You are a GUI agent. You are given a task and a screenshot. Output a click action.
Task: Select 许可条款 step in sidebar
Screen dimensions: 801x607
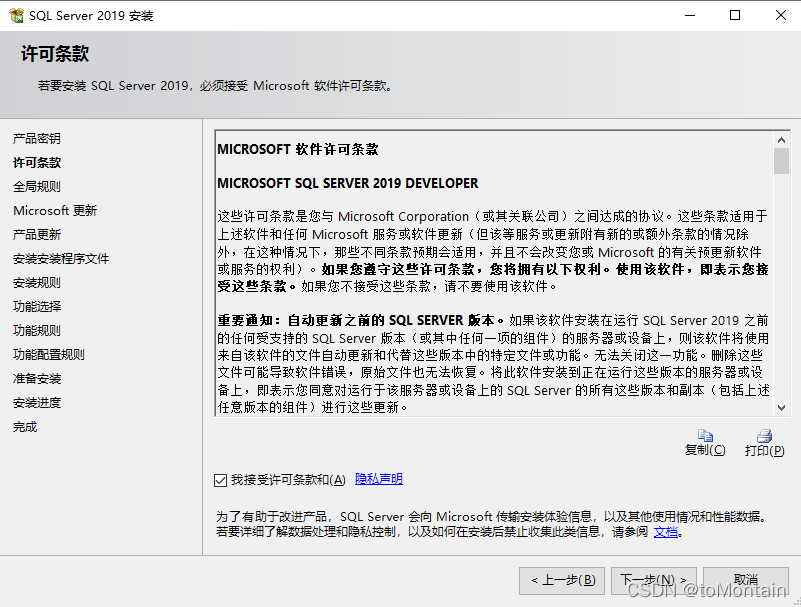(37, 162)
